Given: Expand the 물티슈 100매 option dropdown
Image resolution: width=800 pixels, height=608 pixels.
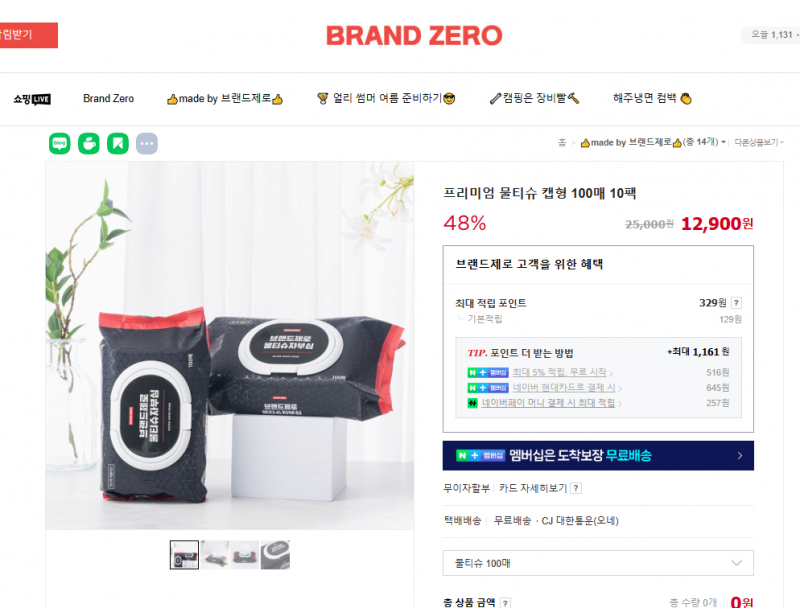Looking at the screenshot, I should (598, 563).
